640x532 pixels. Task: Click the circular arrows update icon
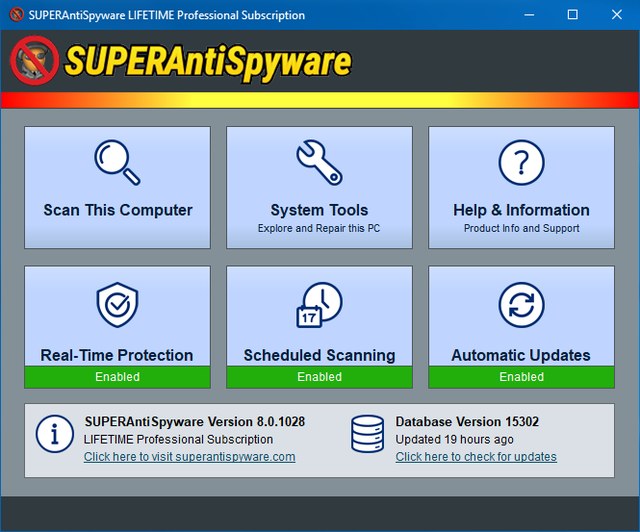[x=521, y=306]
